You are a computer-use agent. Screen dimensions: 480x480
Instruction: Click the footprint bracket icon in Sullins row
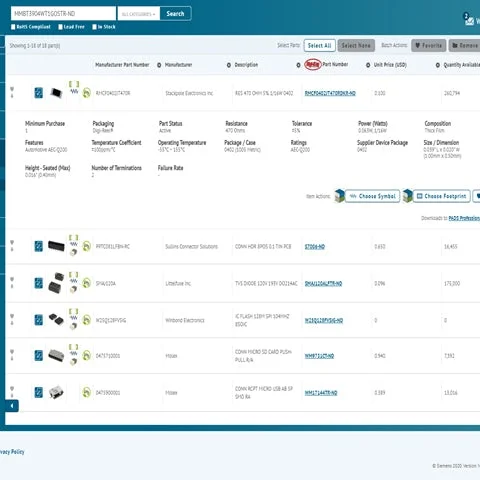(x=74, y=237)
